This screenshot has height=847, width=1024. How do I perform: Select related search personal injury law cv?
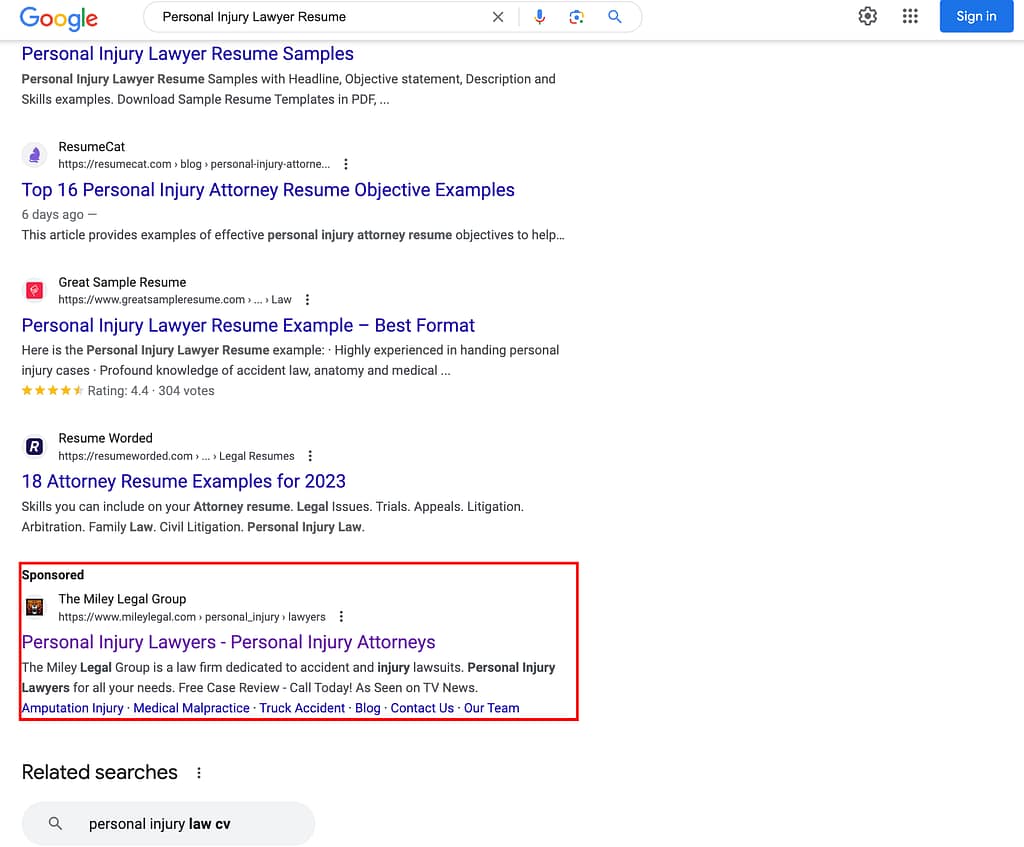(x=168, y=824)
